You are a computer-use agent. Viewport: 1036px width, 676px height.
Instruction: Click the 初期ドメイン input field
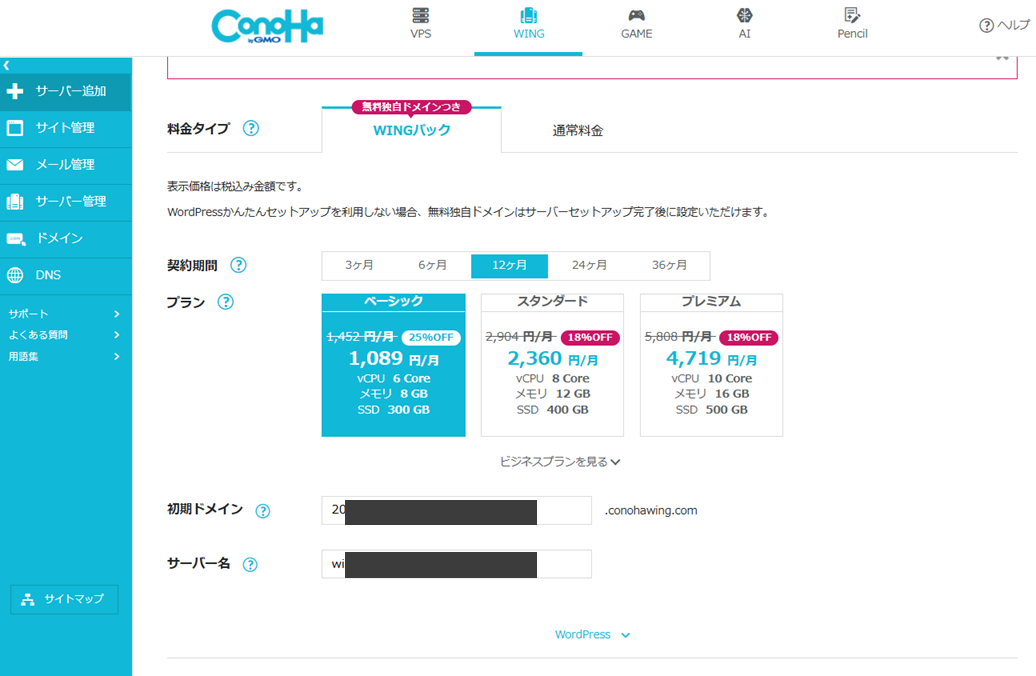tap(457, 511)
